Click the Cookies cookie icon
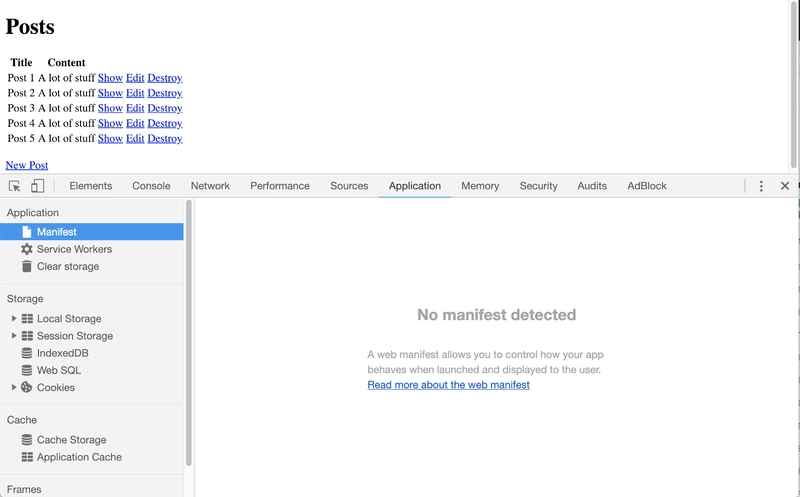Screen dimensions: 800x497 click(27, 387)
